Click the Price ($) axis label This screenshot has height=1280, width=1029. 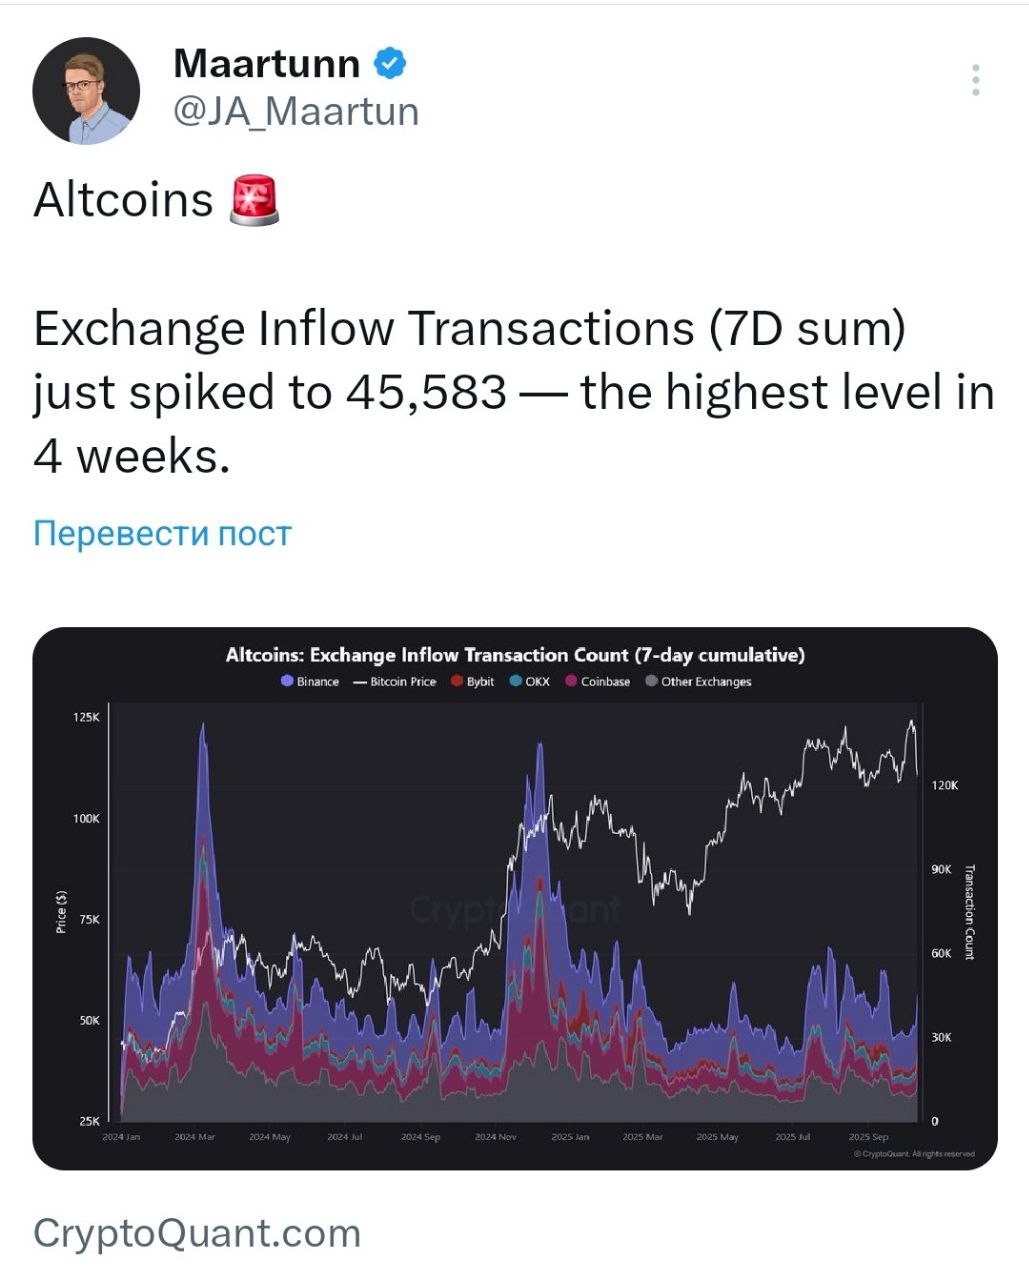[x=62, y=912]
